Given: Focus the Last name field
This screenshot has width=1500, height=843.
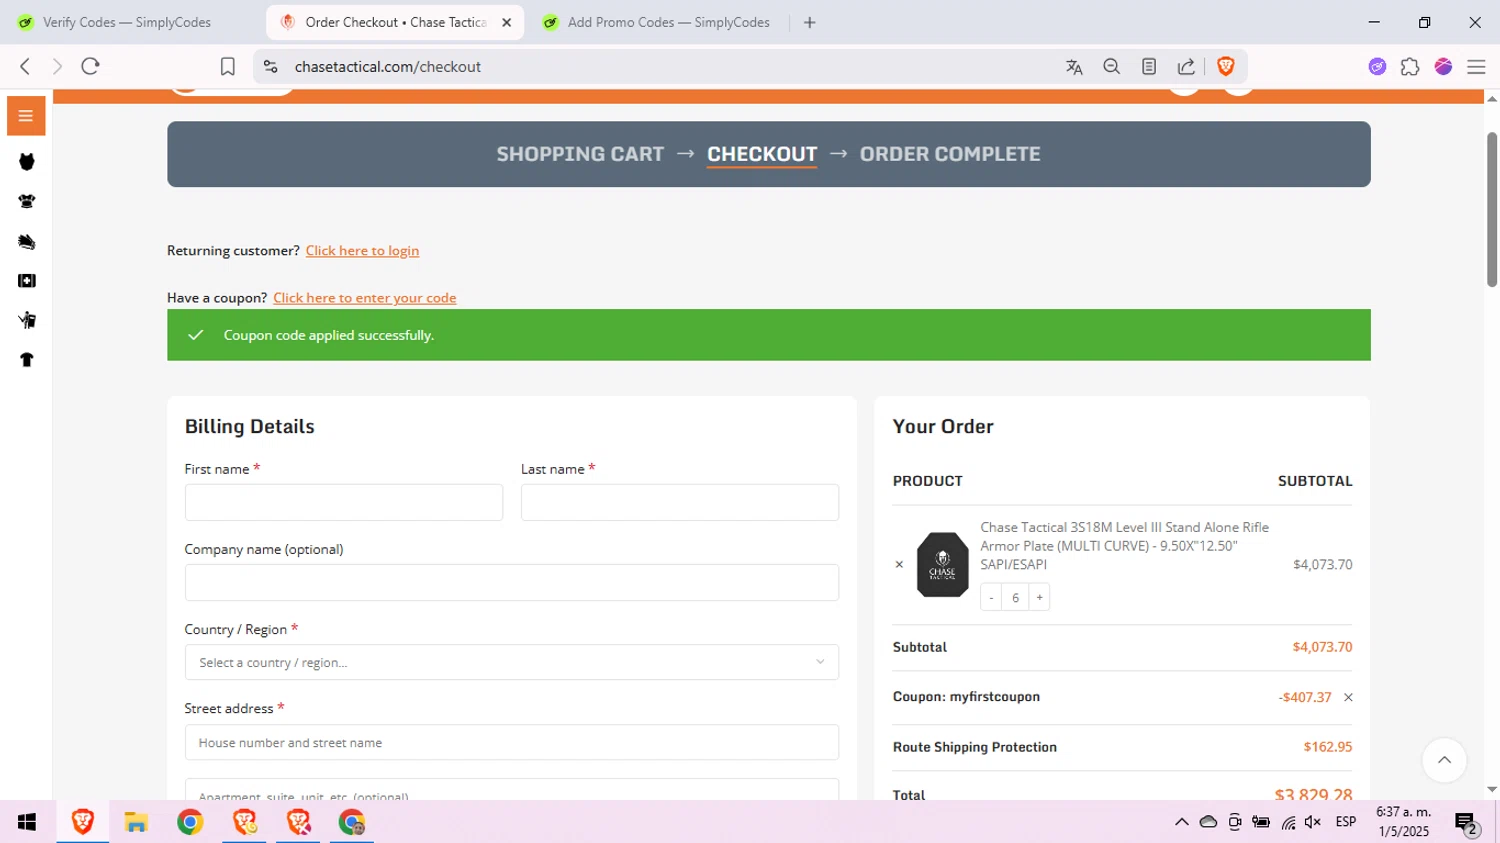Looking at the screenshot, I should 680,503.
